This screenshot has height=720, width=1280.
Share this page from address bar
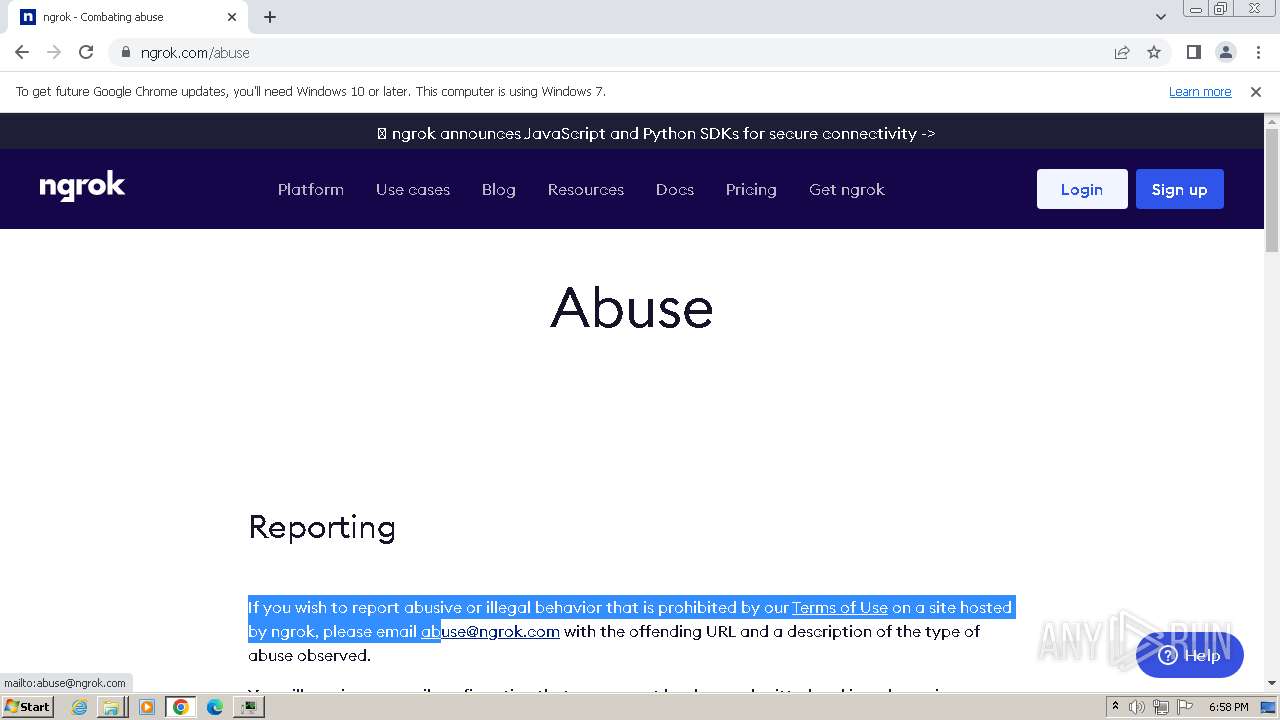coord(1122,52)
